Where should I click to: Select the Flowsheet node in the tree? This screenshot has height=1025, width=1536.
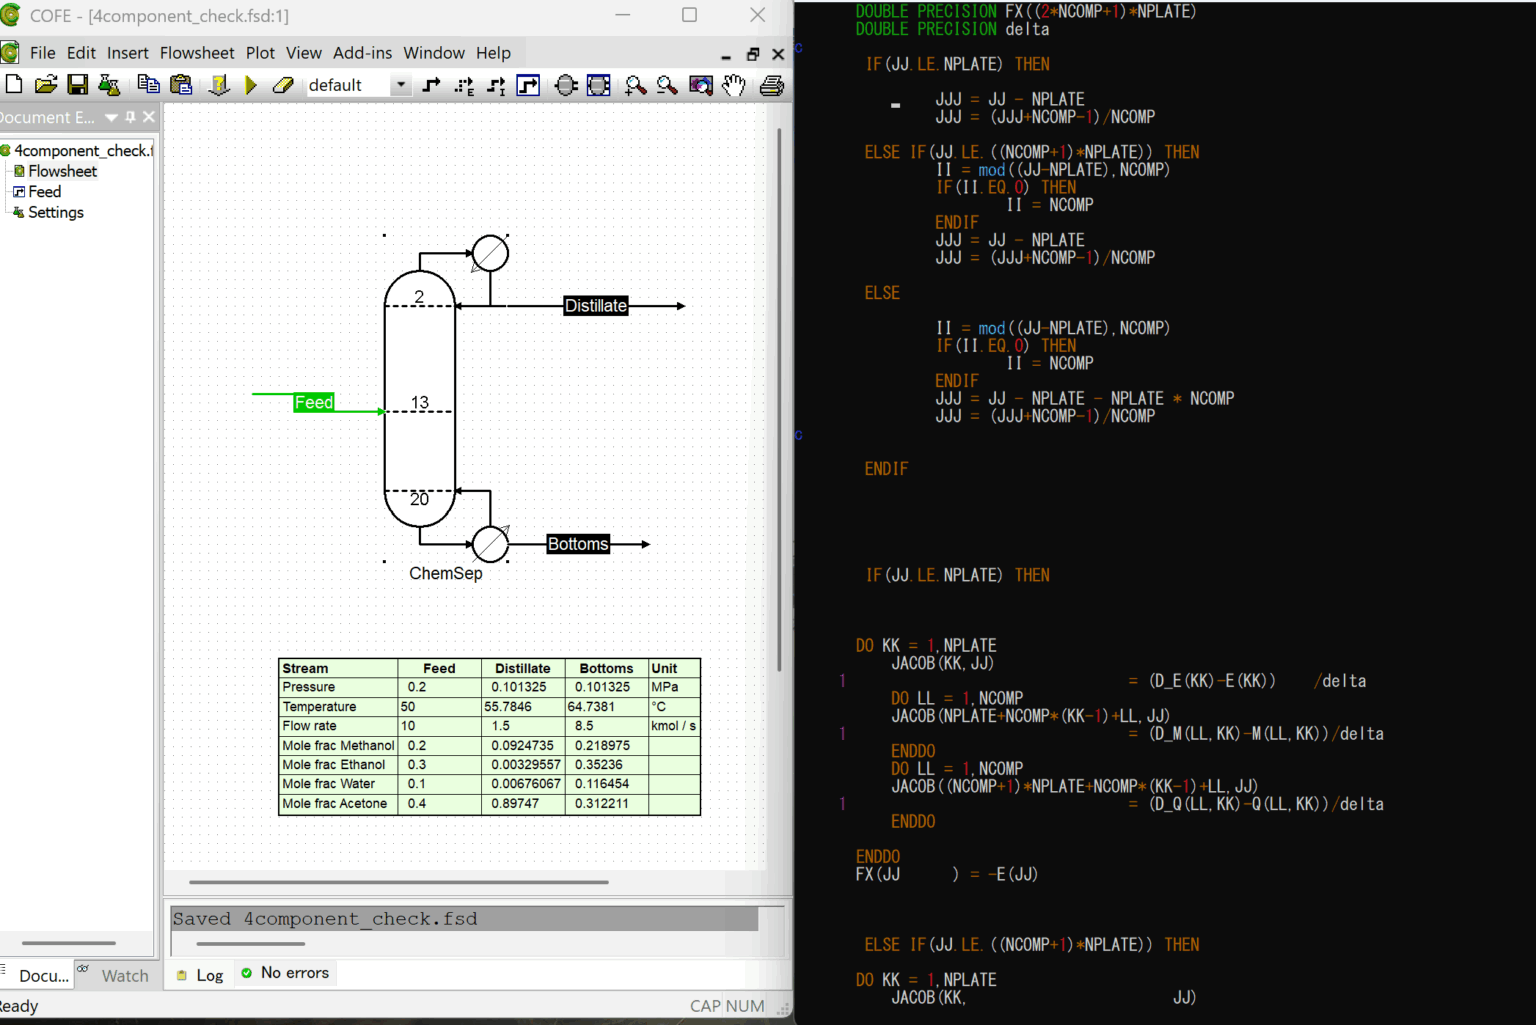pyautogui.click(x=62, y=171)
